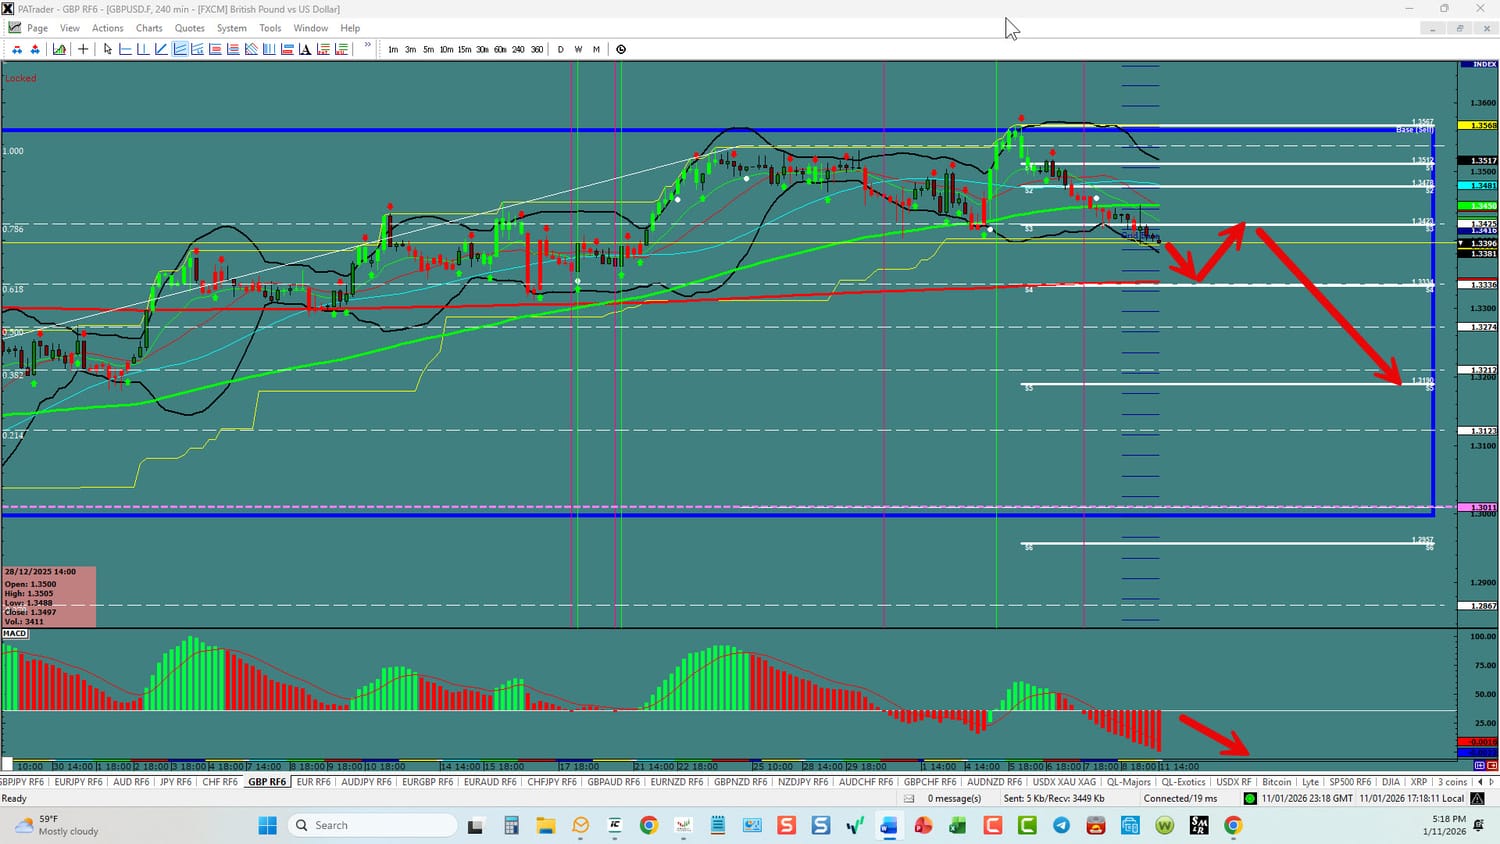Expand the toolbar overflow chevron

367,46
